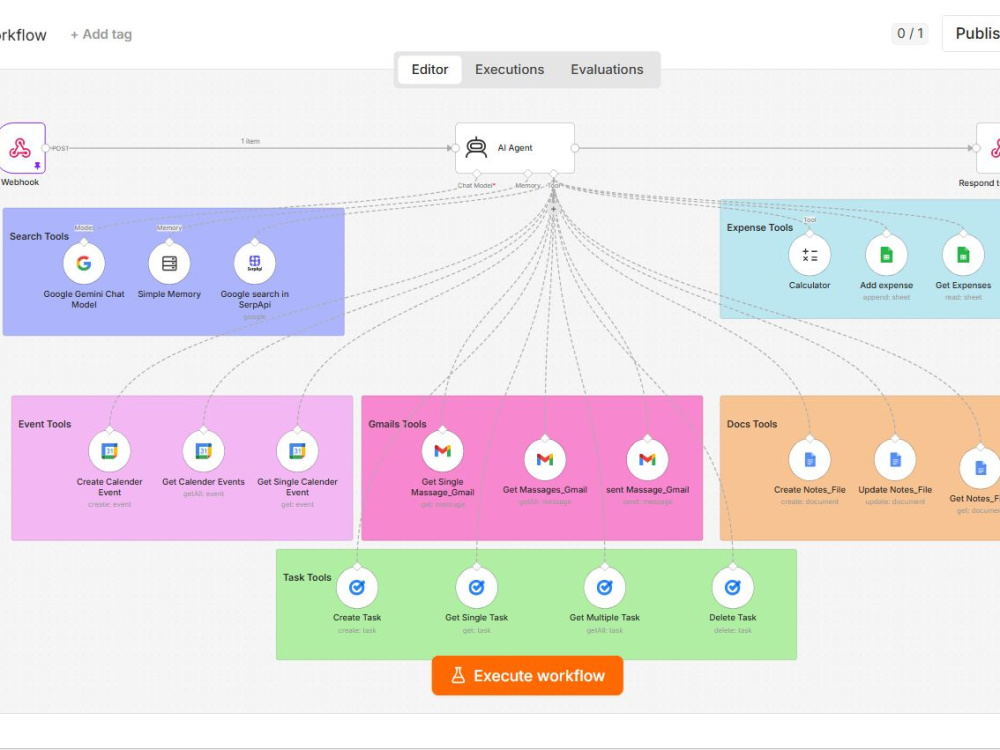The image size is (1000, 750).
Task: Select the Create Calender Event node
Action: coord(109,451)
